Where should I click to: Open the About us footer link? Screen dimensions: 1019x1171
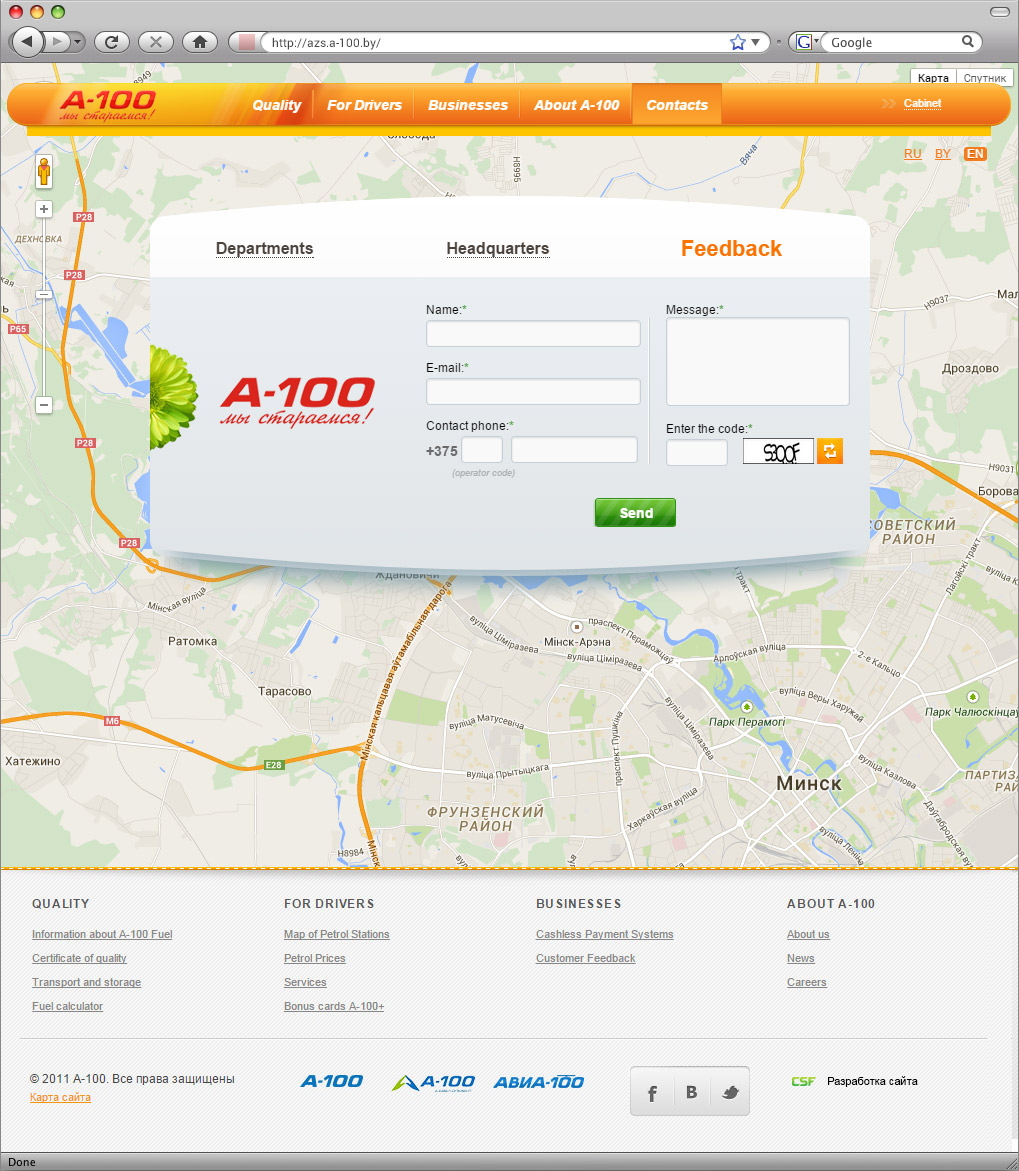(x=808, y=934)
